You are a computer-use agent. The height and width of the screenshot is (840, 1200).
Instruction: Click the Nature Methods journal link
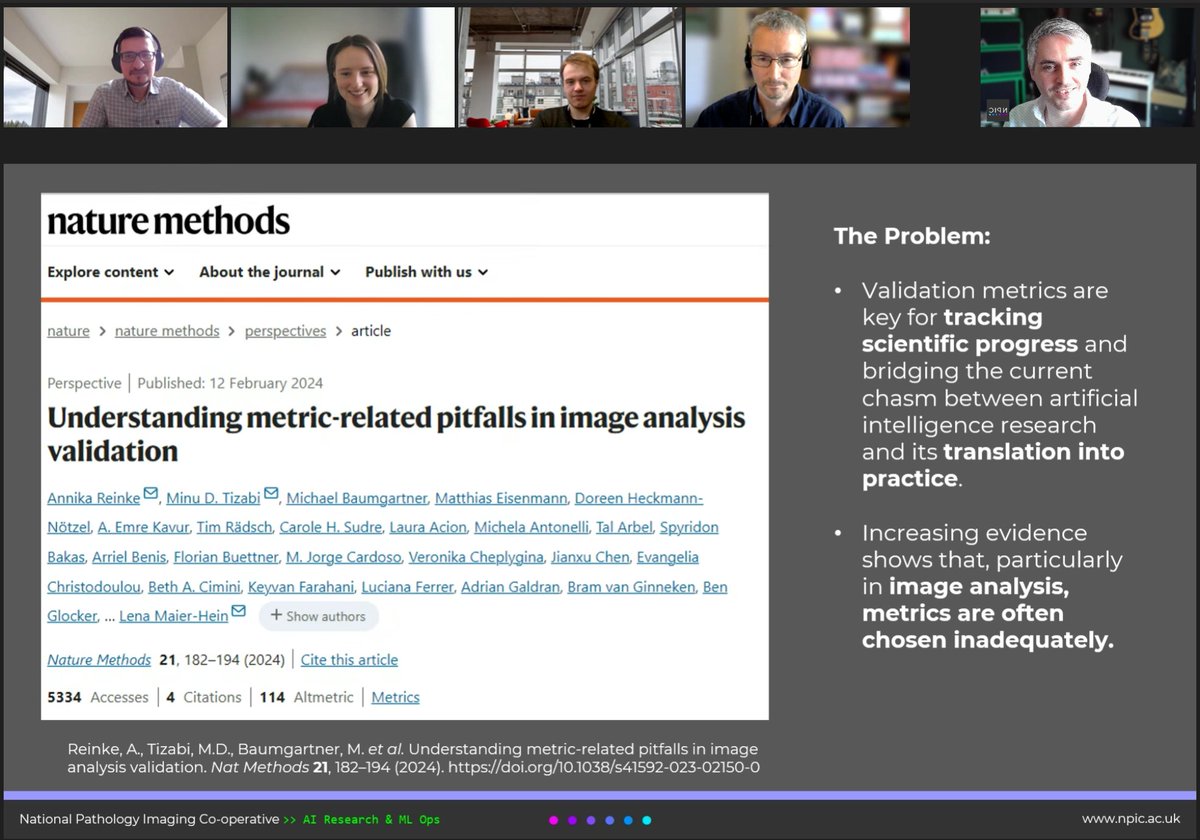[x=99, y=660]
